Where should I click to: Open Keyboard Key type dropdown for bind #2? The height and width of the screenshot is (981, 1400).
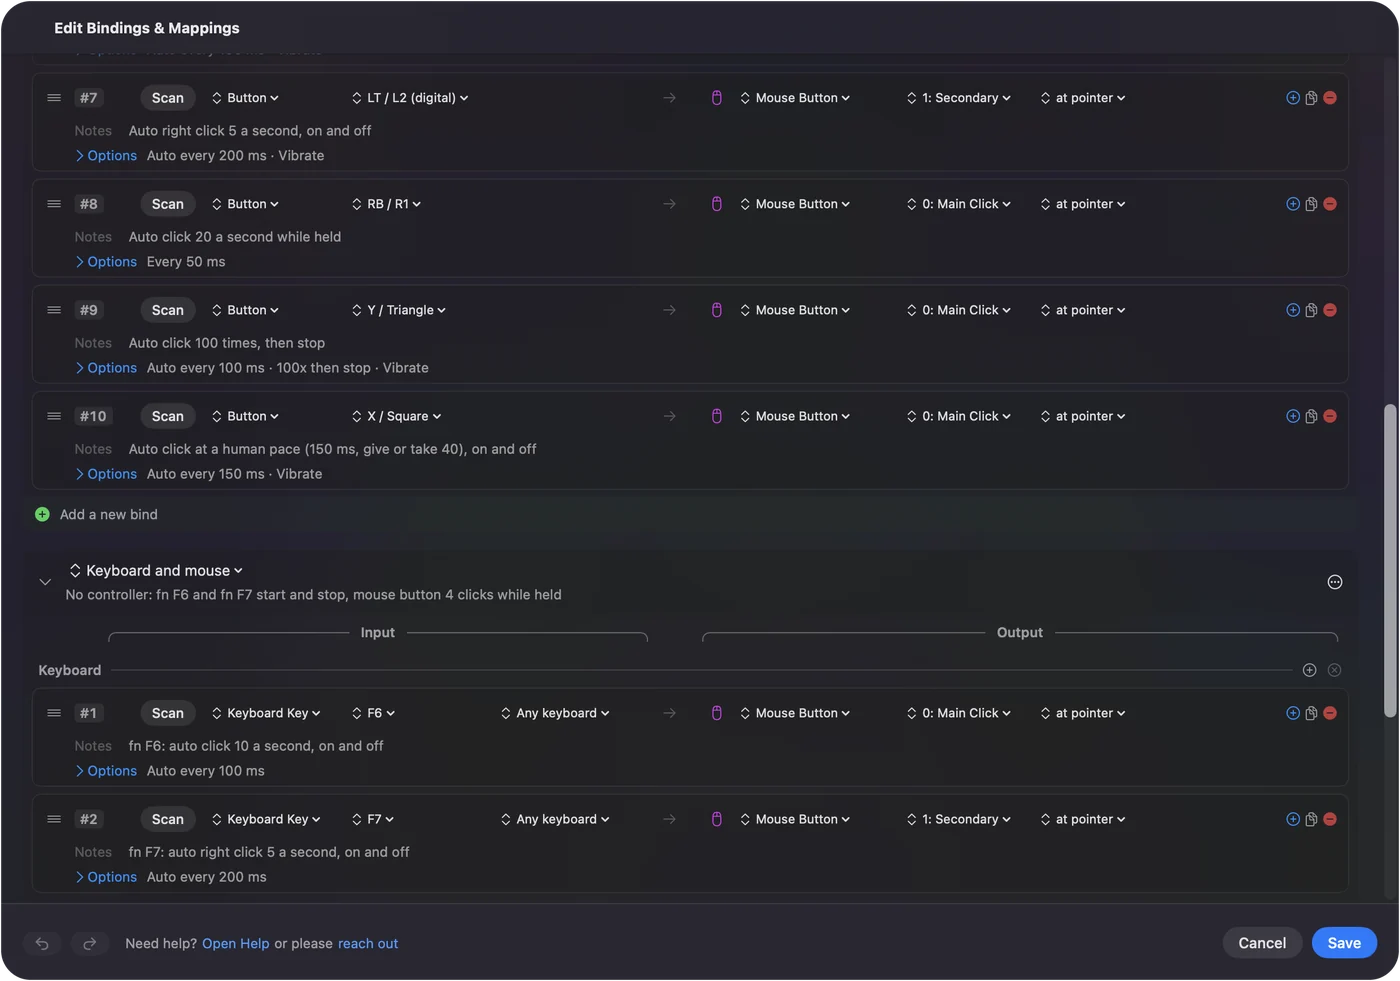[266, 819]
